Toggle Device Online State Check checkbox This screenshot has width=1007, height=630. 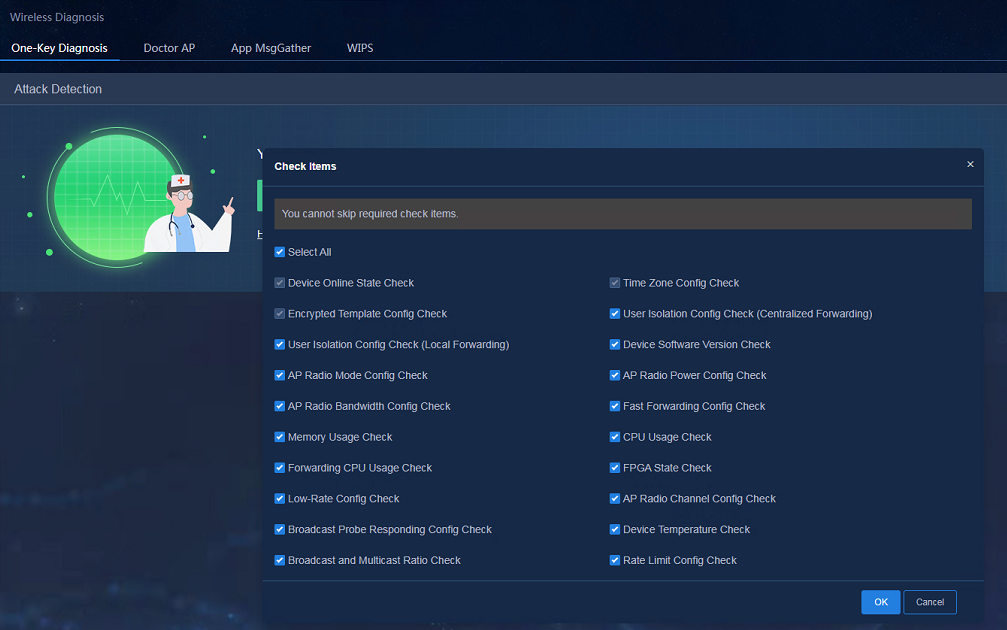pos(279,283)
